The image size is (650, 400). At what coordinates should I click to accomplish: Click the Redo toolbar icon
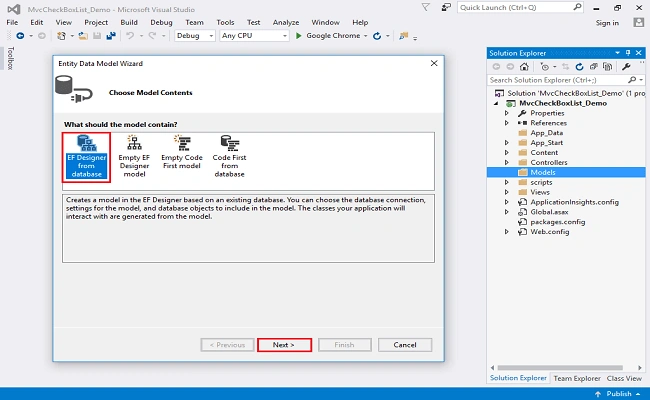(152, 36)
